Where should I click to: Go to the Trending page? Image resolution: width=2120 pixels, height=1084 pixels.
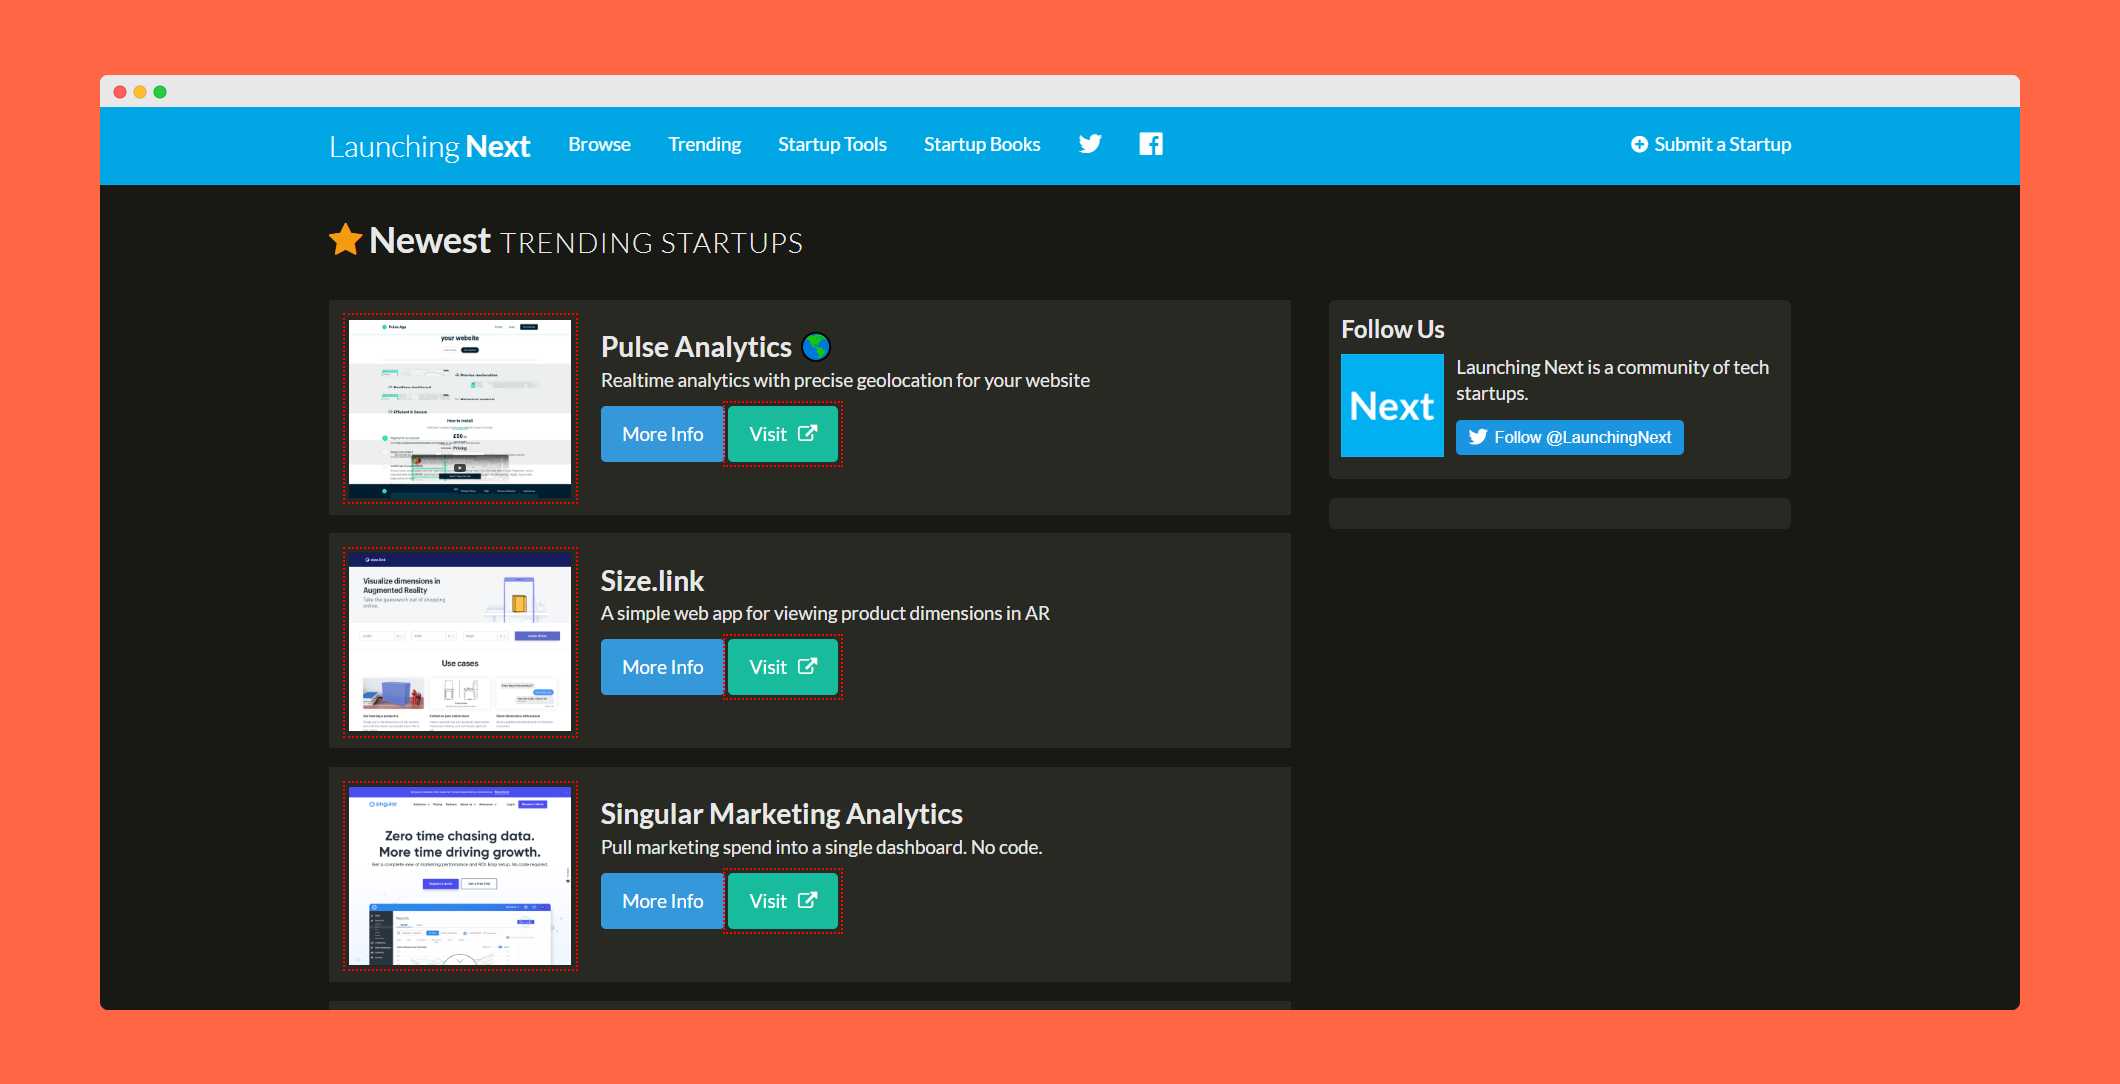[x=704, y=144]
